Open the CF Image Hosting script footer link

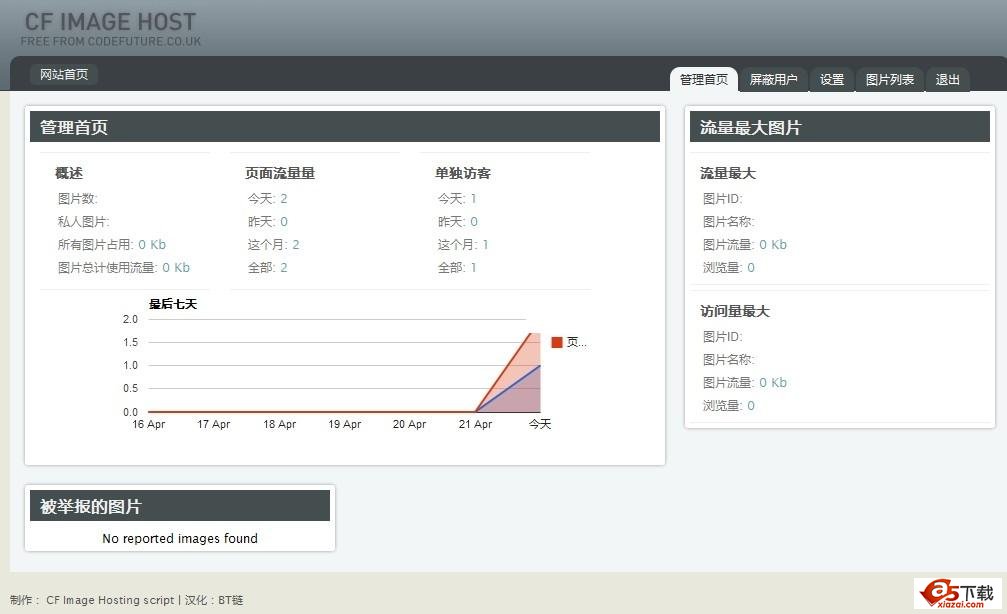110,600
